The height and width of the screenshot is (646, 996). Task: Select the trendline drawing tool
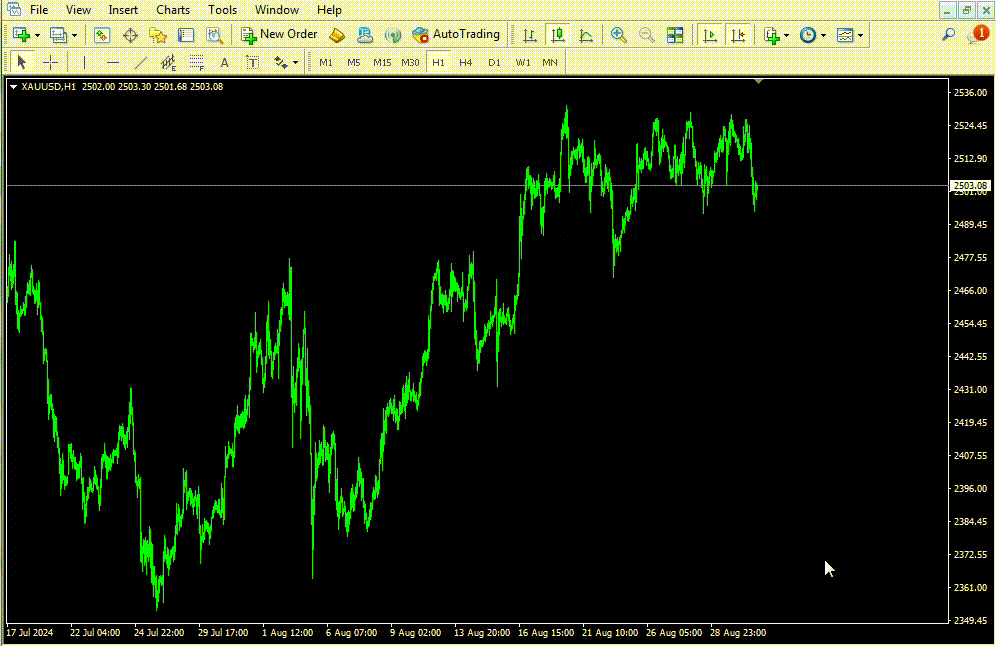tap(140, 62)
